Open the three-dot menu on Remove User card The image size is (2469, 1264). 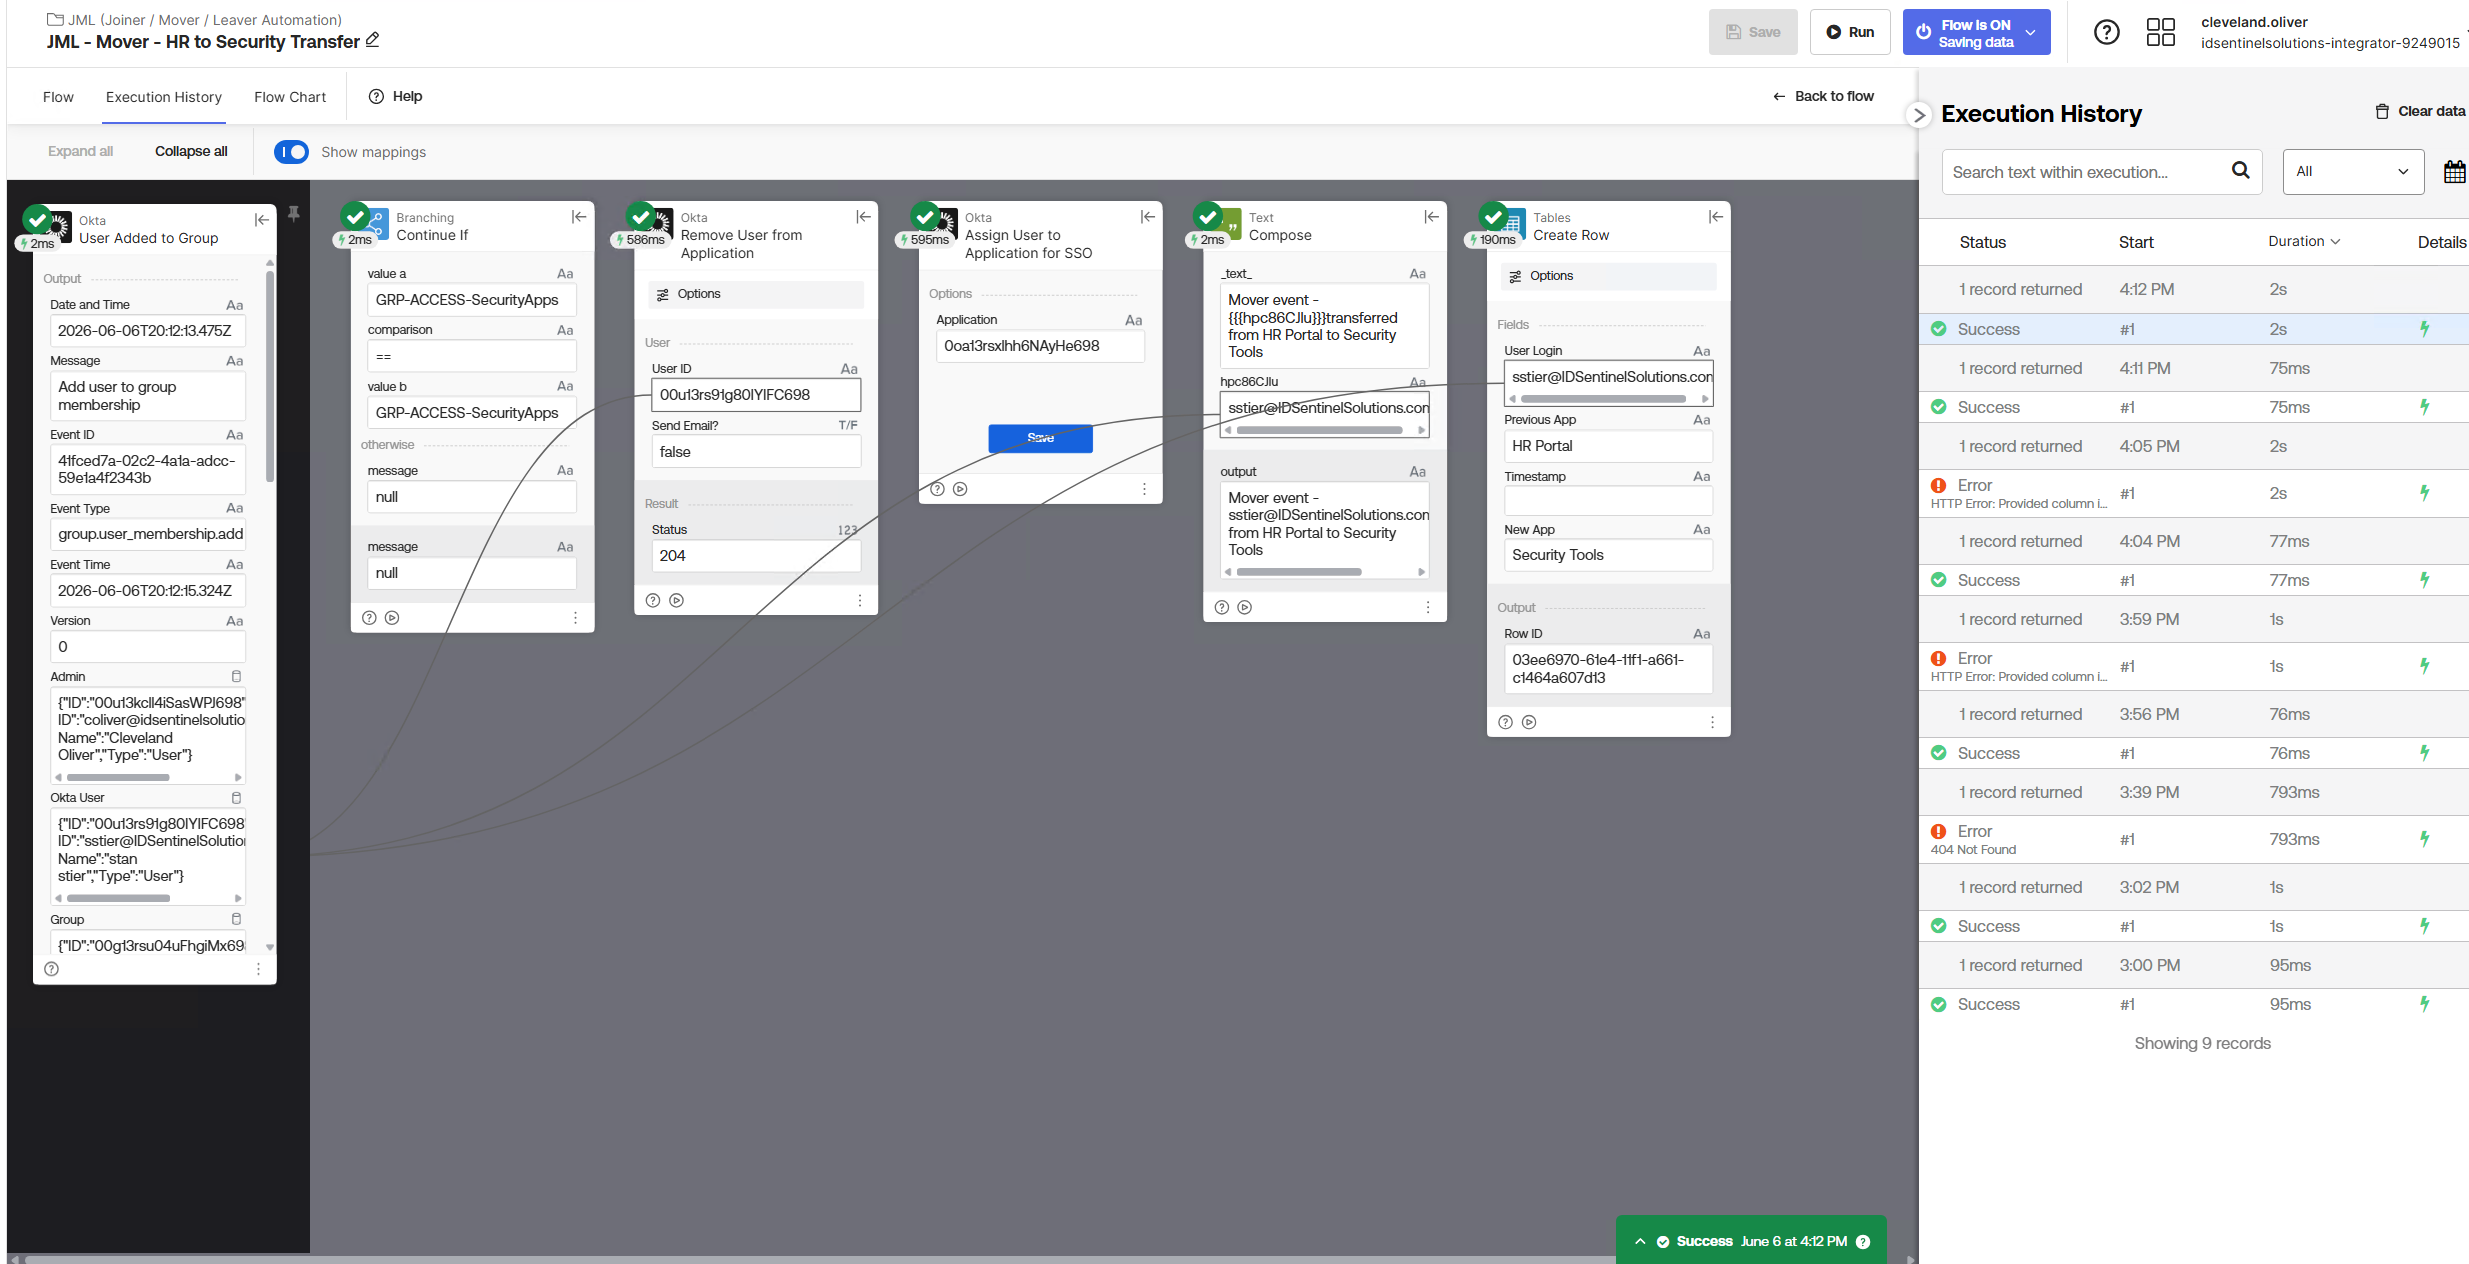(859, 600)
